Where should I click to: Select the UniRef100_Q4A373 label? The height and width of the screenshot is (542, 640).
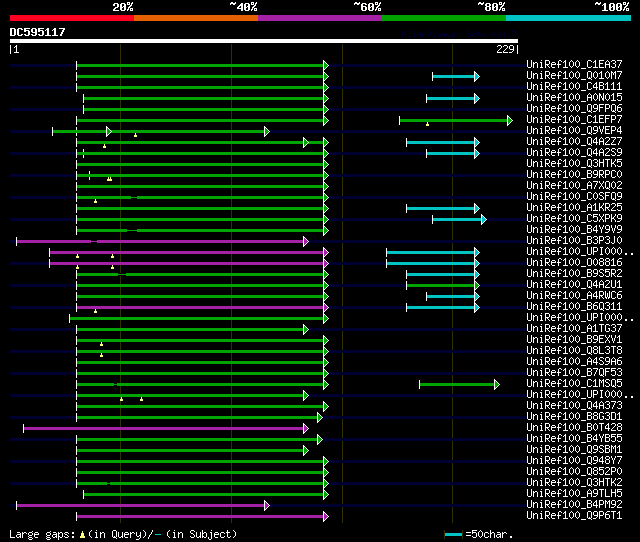[x=574, y=406]
